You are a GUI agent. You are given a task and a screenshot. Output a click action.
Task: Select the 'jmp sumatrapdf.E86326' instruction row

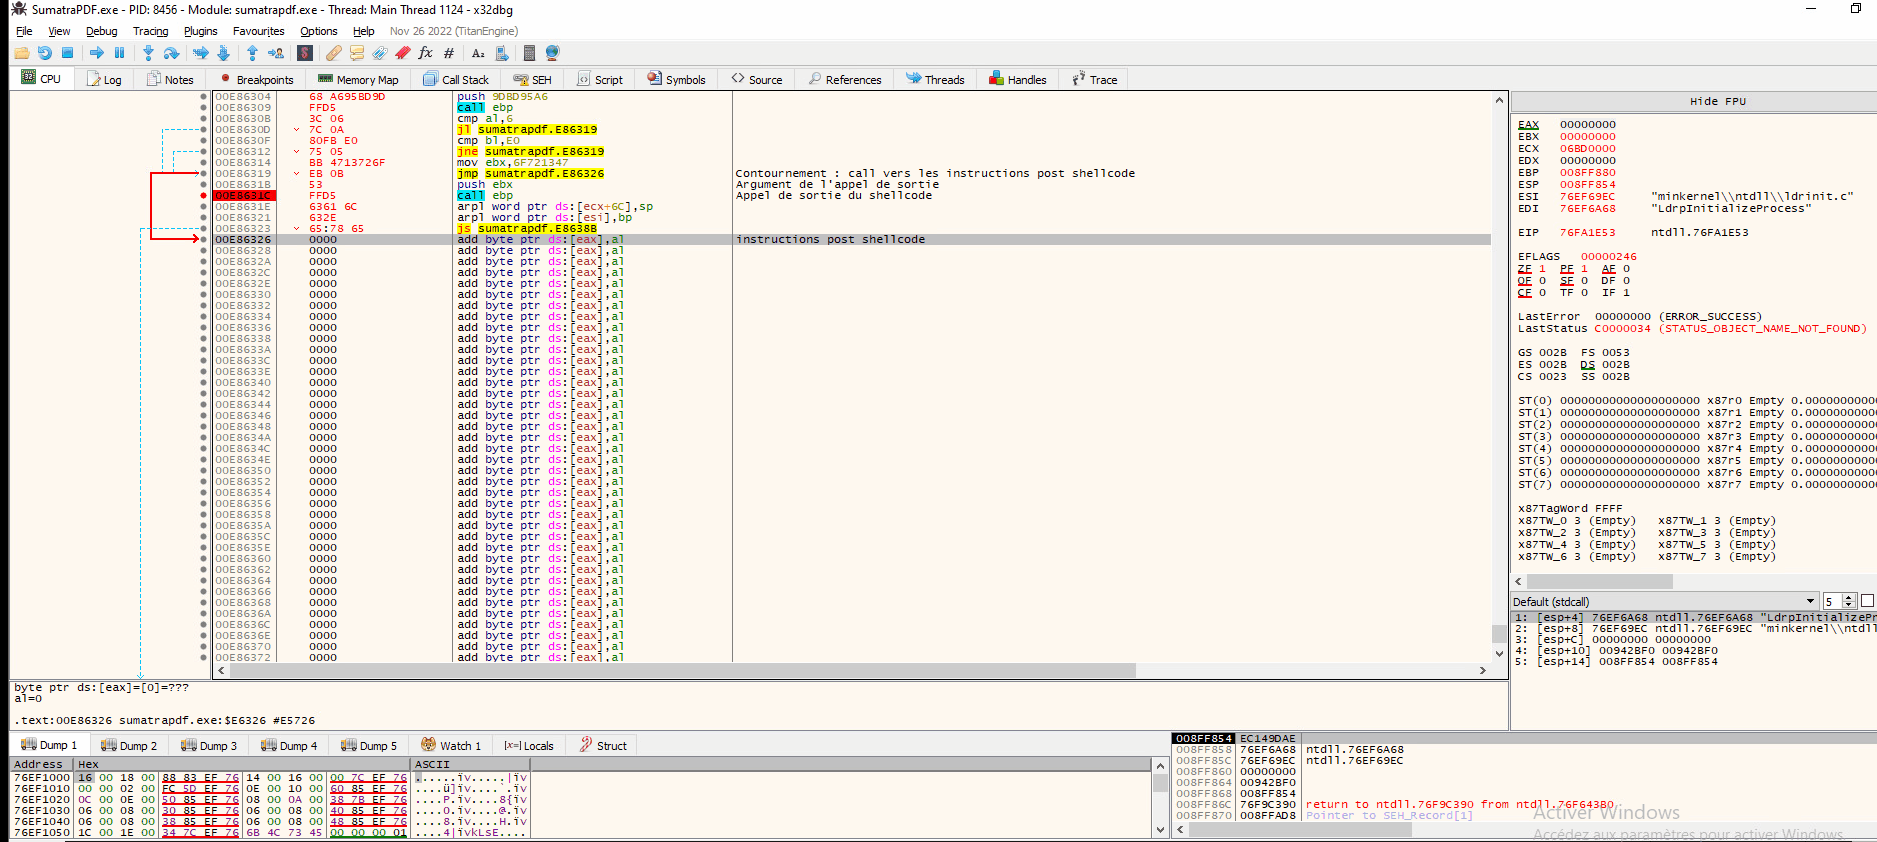click(850, 174)
